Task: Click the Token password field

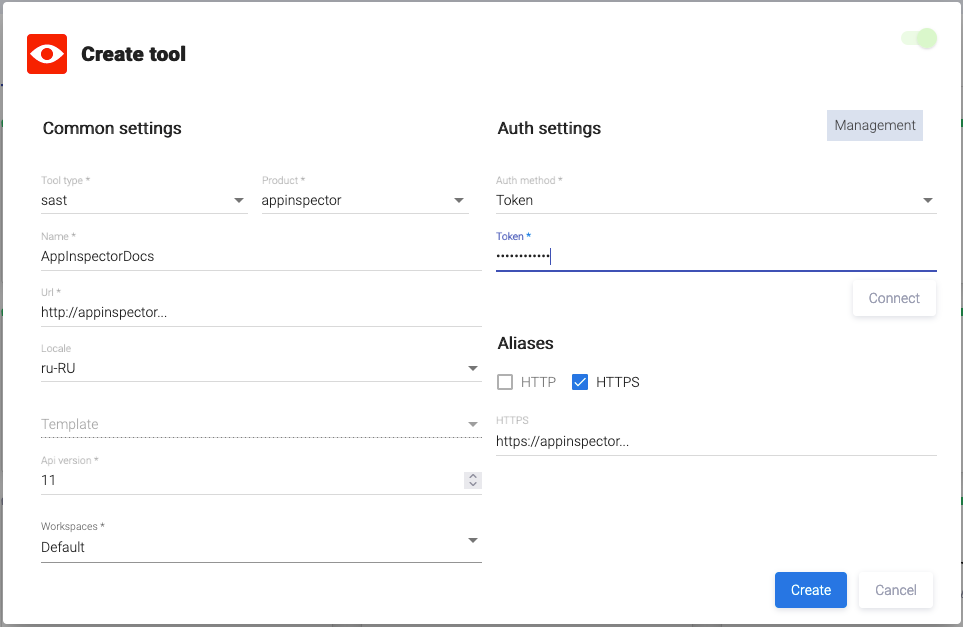Action: click(716, 256)
